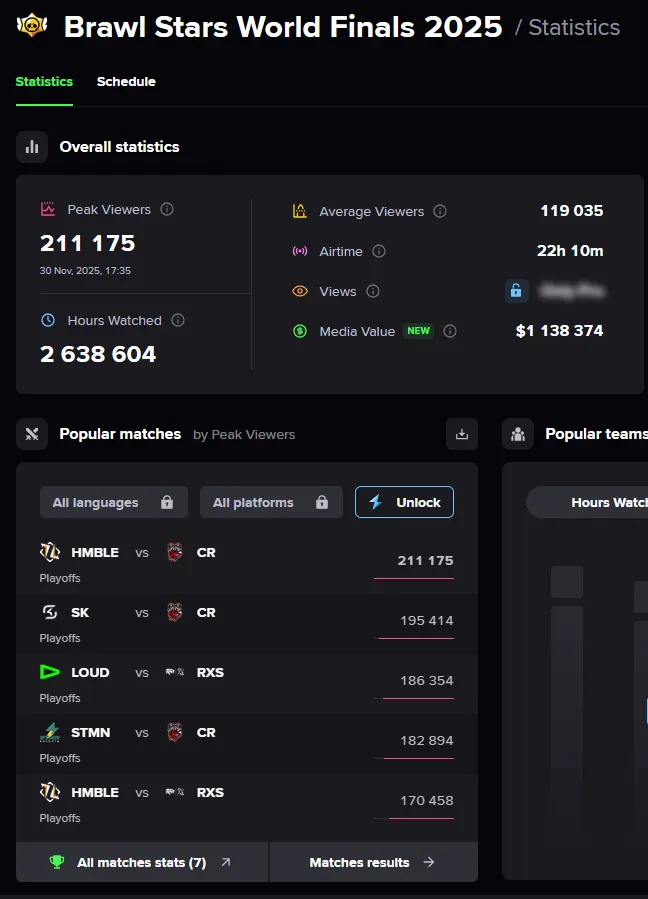The height and width of the screenshot is (899, 648).
Task: Click the Average Viewers crown icon
Action: 299,211
